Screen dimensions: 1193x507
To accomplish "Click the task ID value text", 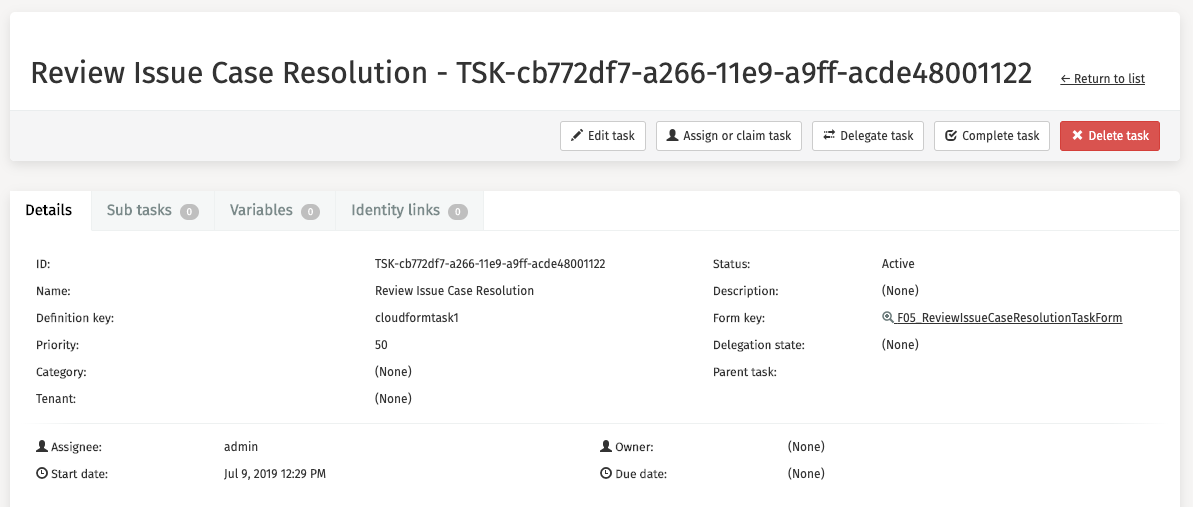I will pyautogui.click(x=490, y=264).
